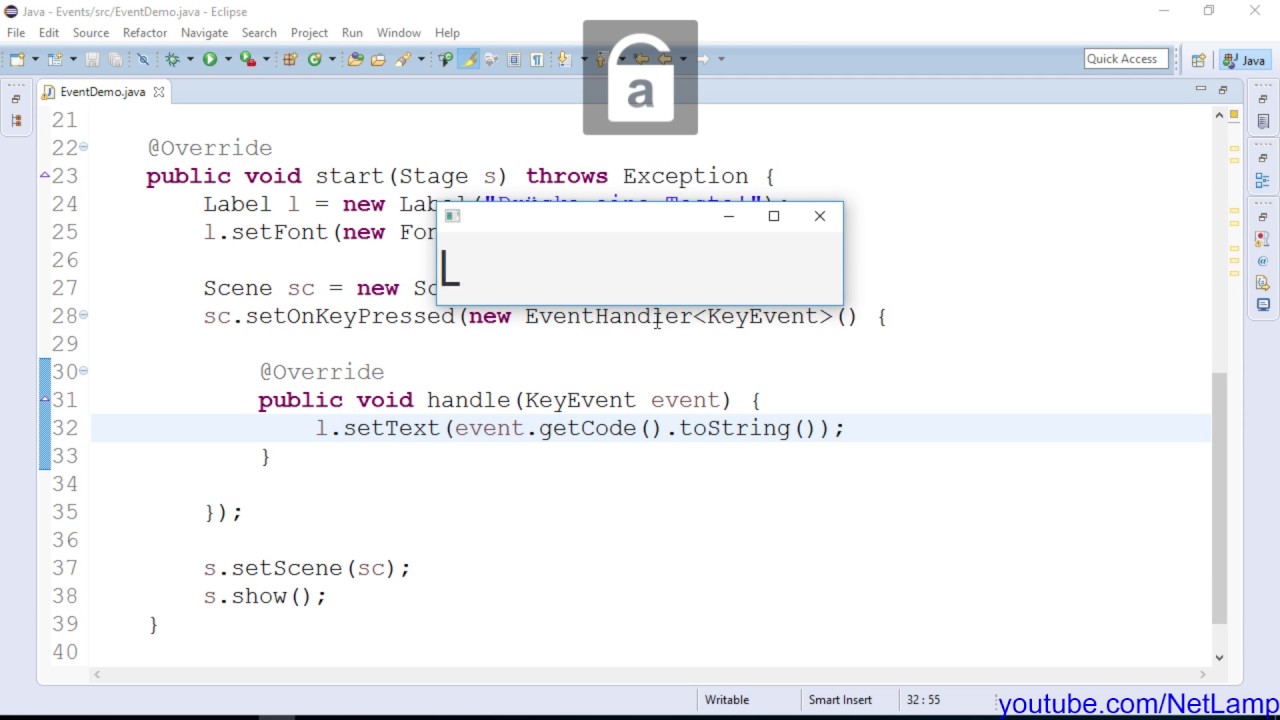Viewport: 1280px width, 720px height.
Task: Click the Search flashlight icon
Action: (x=402, y=60)
